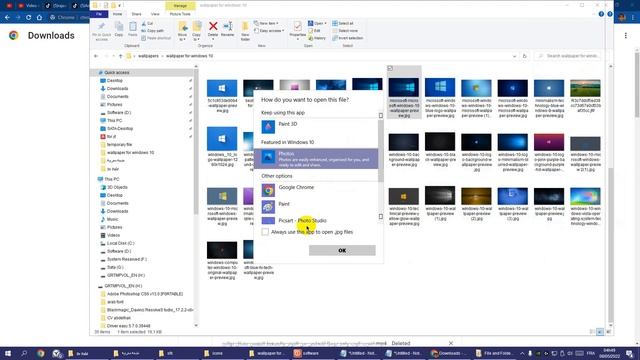Screen dimensions: 640x360
Task: Confirm the dialog with OK
Action: (x=342, y=250)
